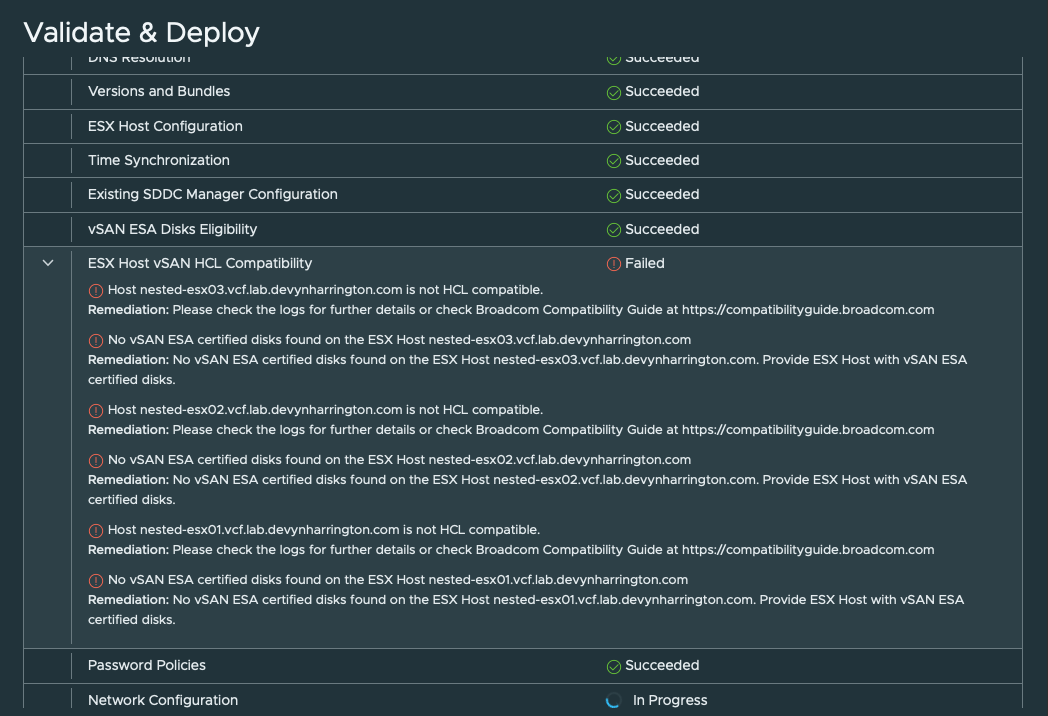The height and width of the screenshot is (716, 1048).
Task: Click the error icon for nested-esx02 not HCL compatible
Action: coord(96,410)
